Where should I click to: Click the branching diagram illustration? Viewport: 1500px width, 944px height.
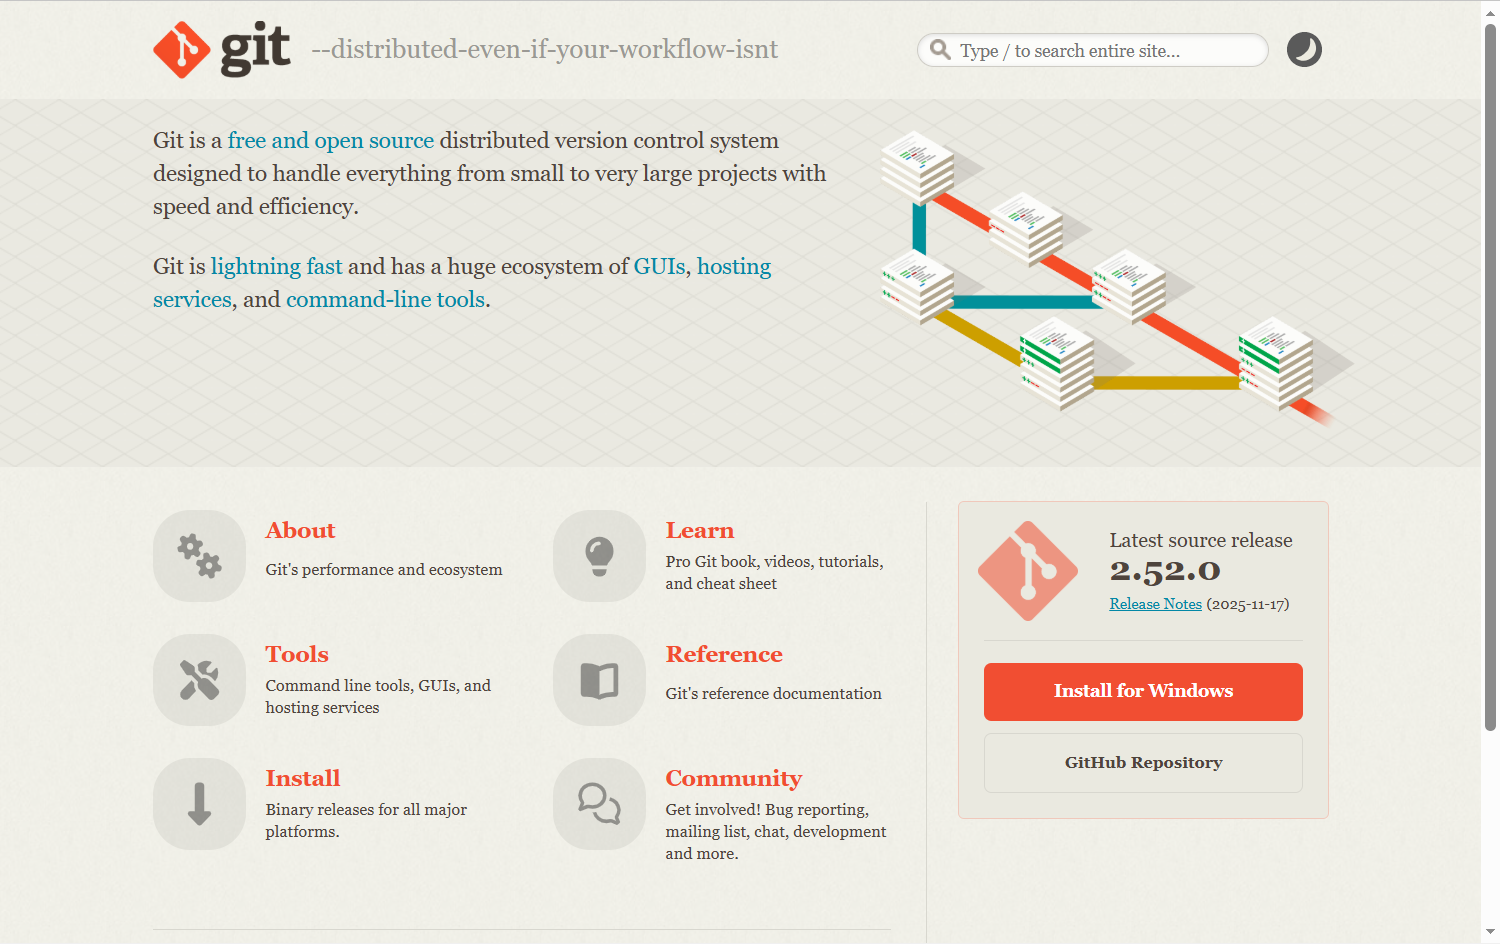click(1100, 280)
